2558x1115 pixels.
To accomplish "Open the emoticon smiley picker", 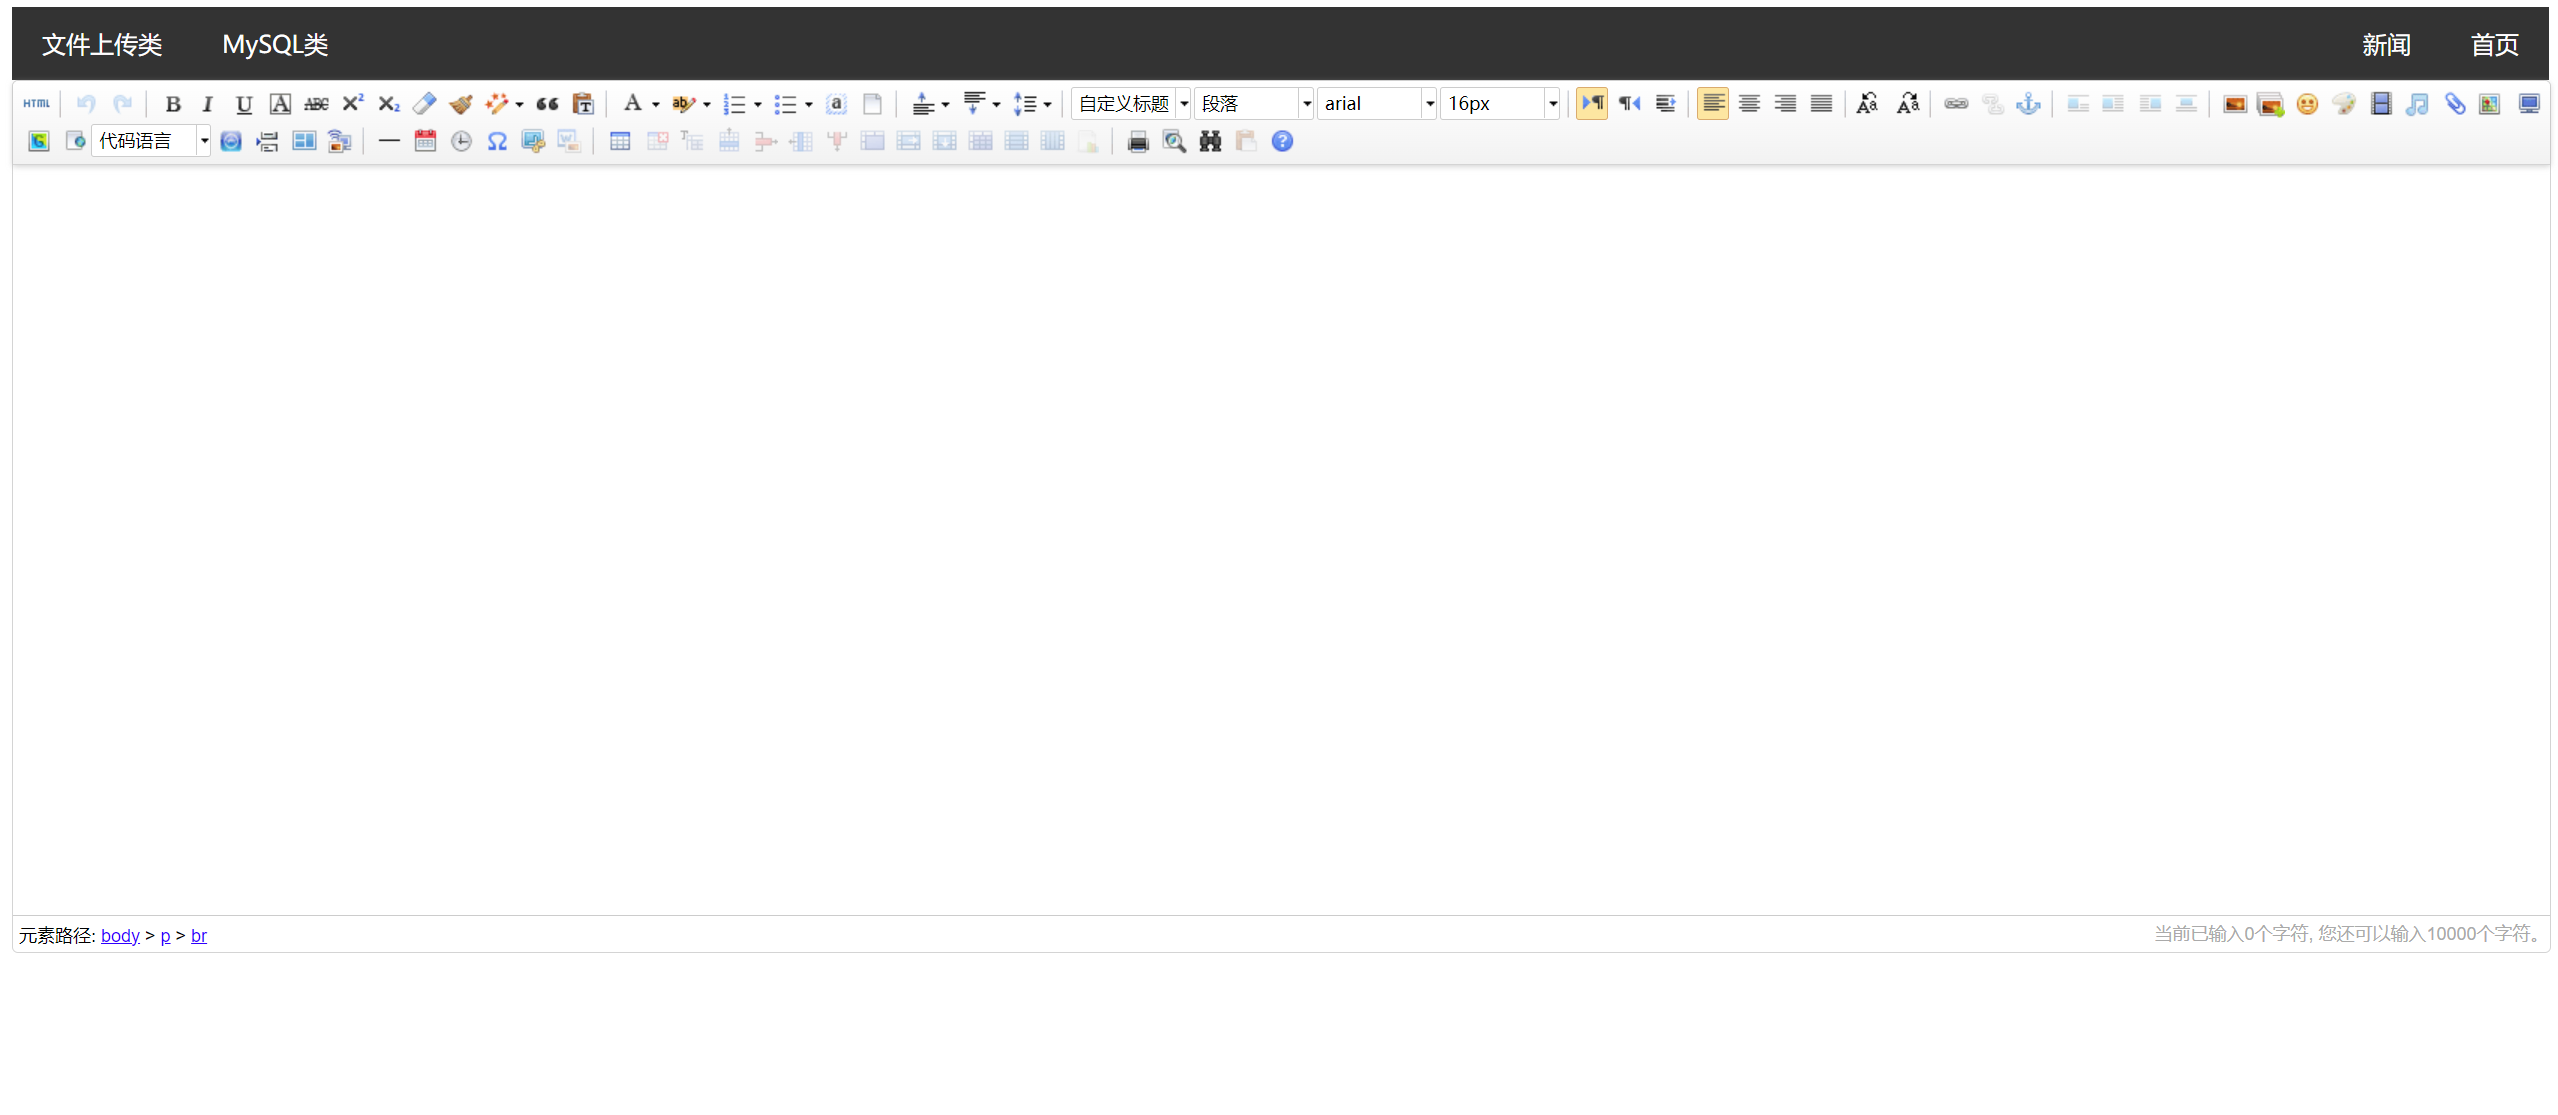I will [2307, 104].
